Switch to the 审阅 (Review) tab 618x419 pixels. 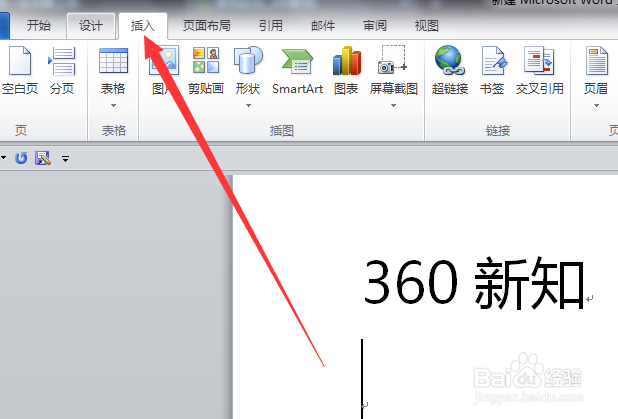(375, 26)
